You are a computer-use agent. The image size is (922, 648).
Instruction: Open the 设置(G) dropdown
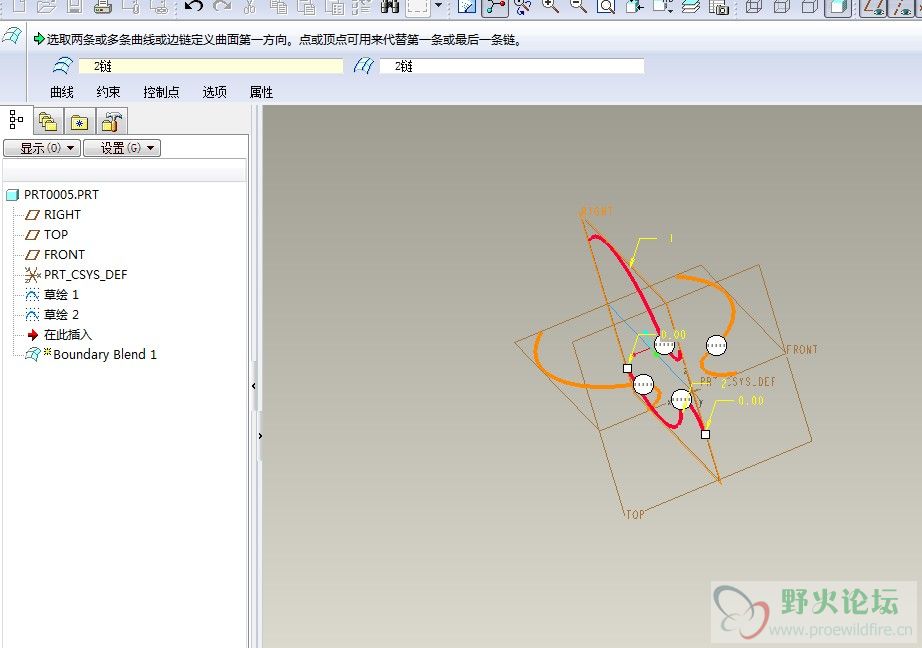tap(122, 148)
